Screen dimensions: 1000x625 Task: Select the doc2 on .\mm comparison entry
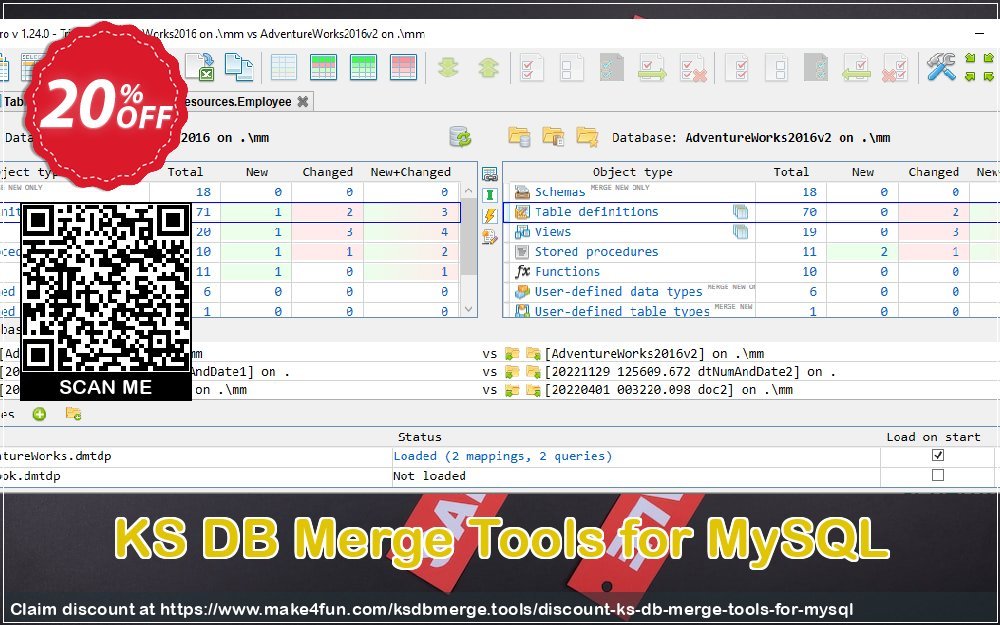point(668,390)
